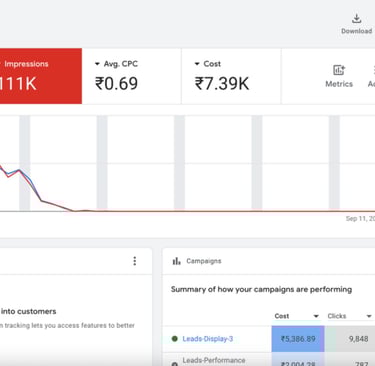
Task: Open the Cost column dropdown in Campaigns table
Action: click(316, 316)
